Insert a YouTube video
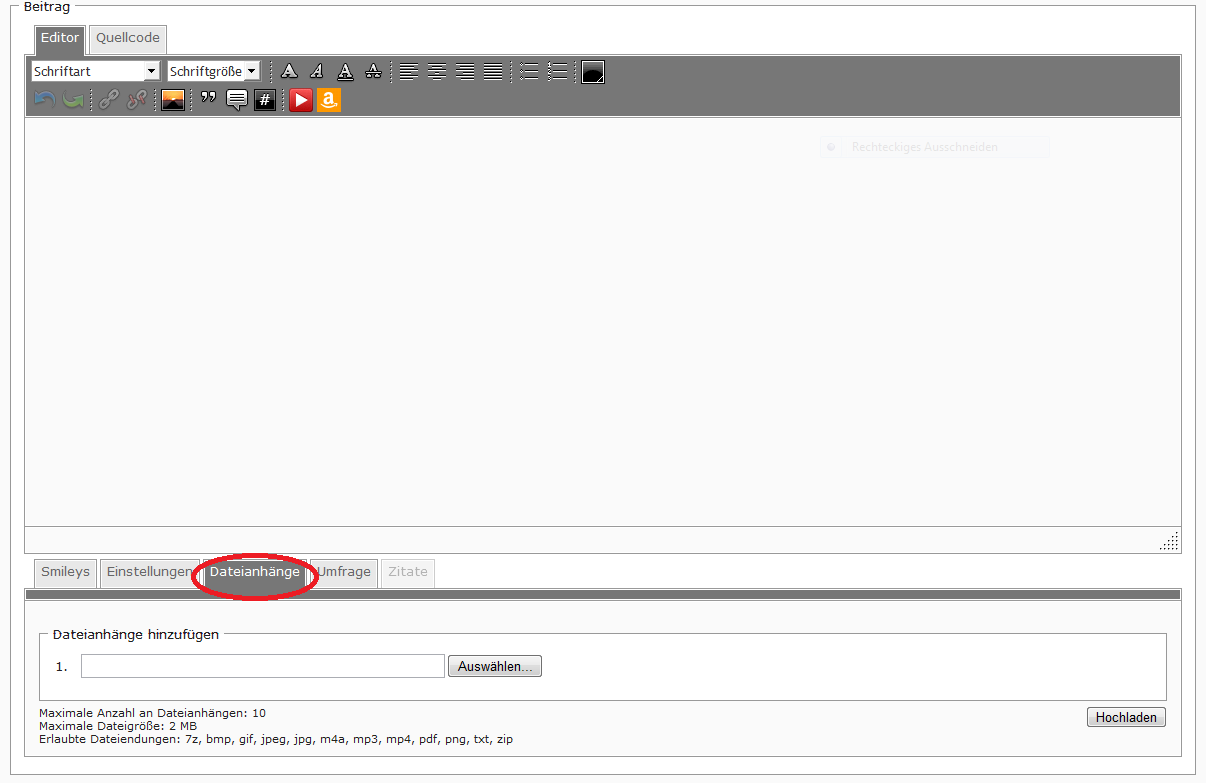This screenshot has height=783, width=1206. point(301,100)
